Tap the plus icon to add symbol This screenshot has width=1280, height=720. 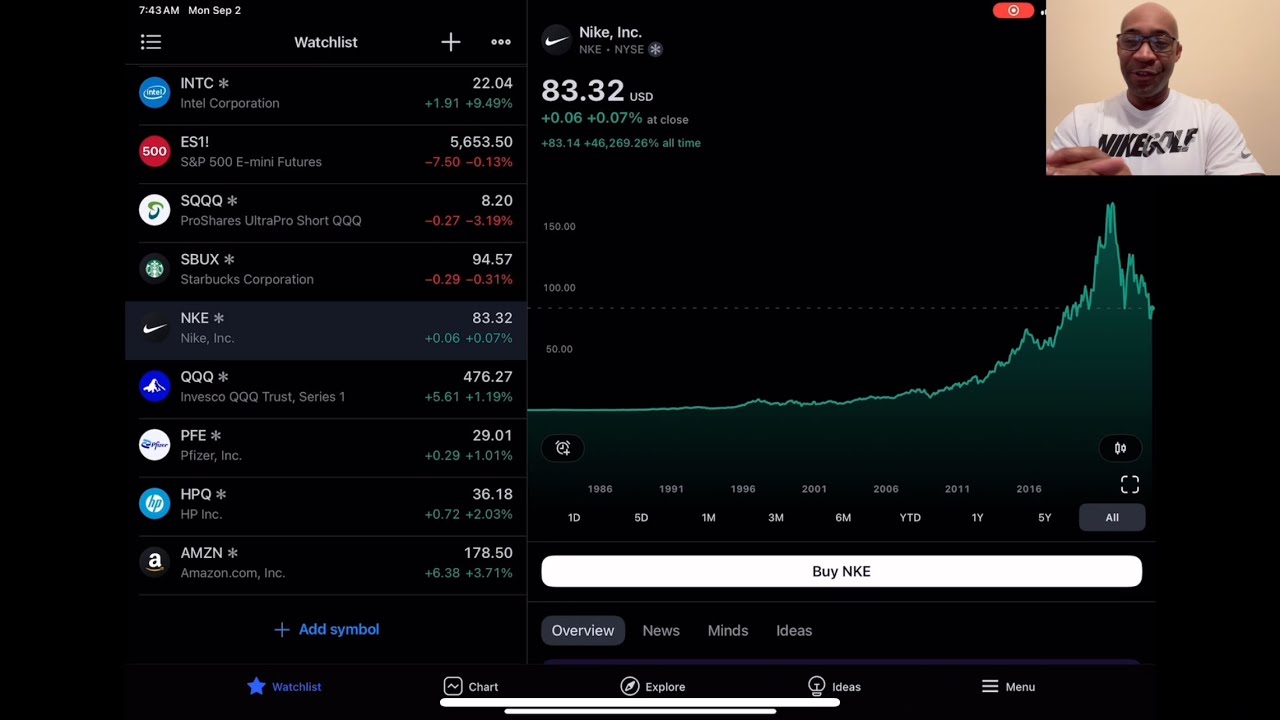(451, 42)
